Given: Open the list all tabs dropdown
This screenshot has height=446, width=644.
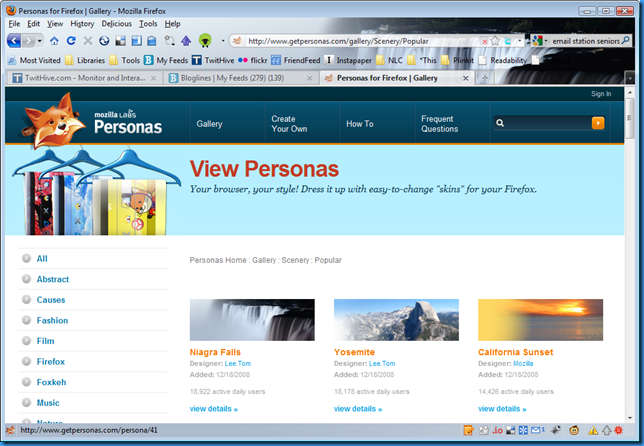Looking at the screenshot, I should point(630,78).
